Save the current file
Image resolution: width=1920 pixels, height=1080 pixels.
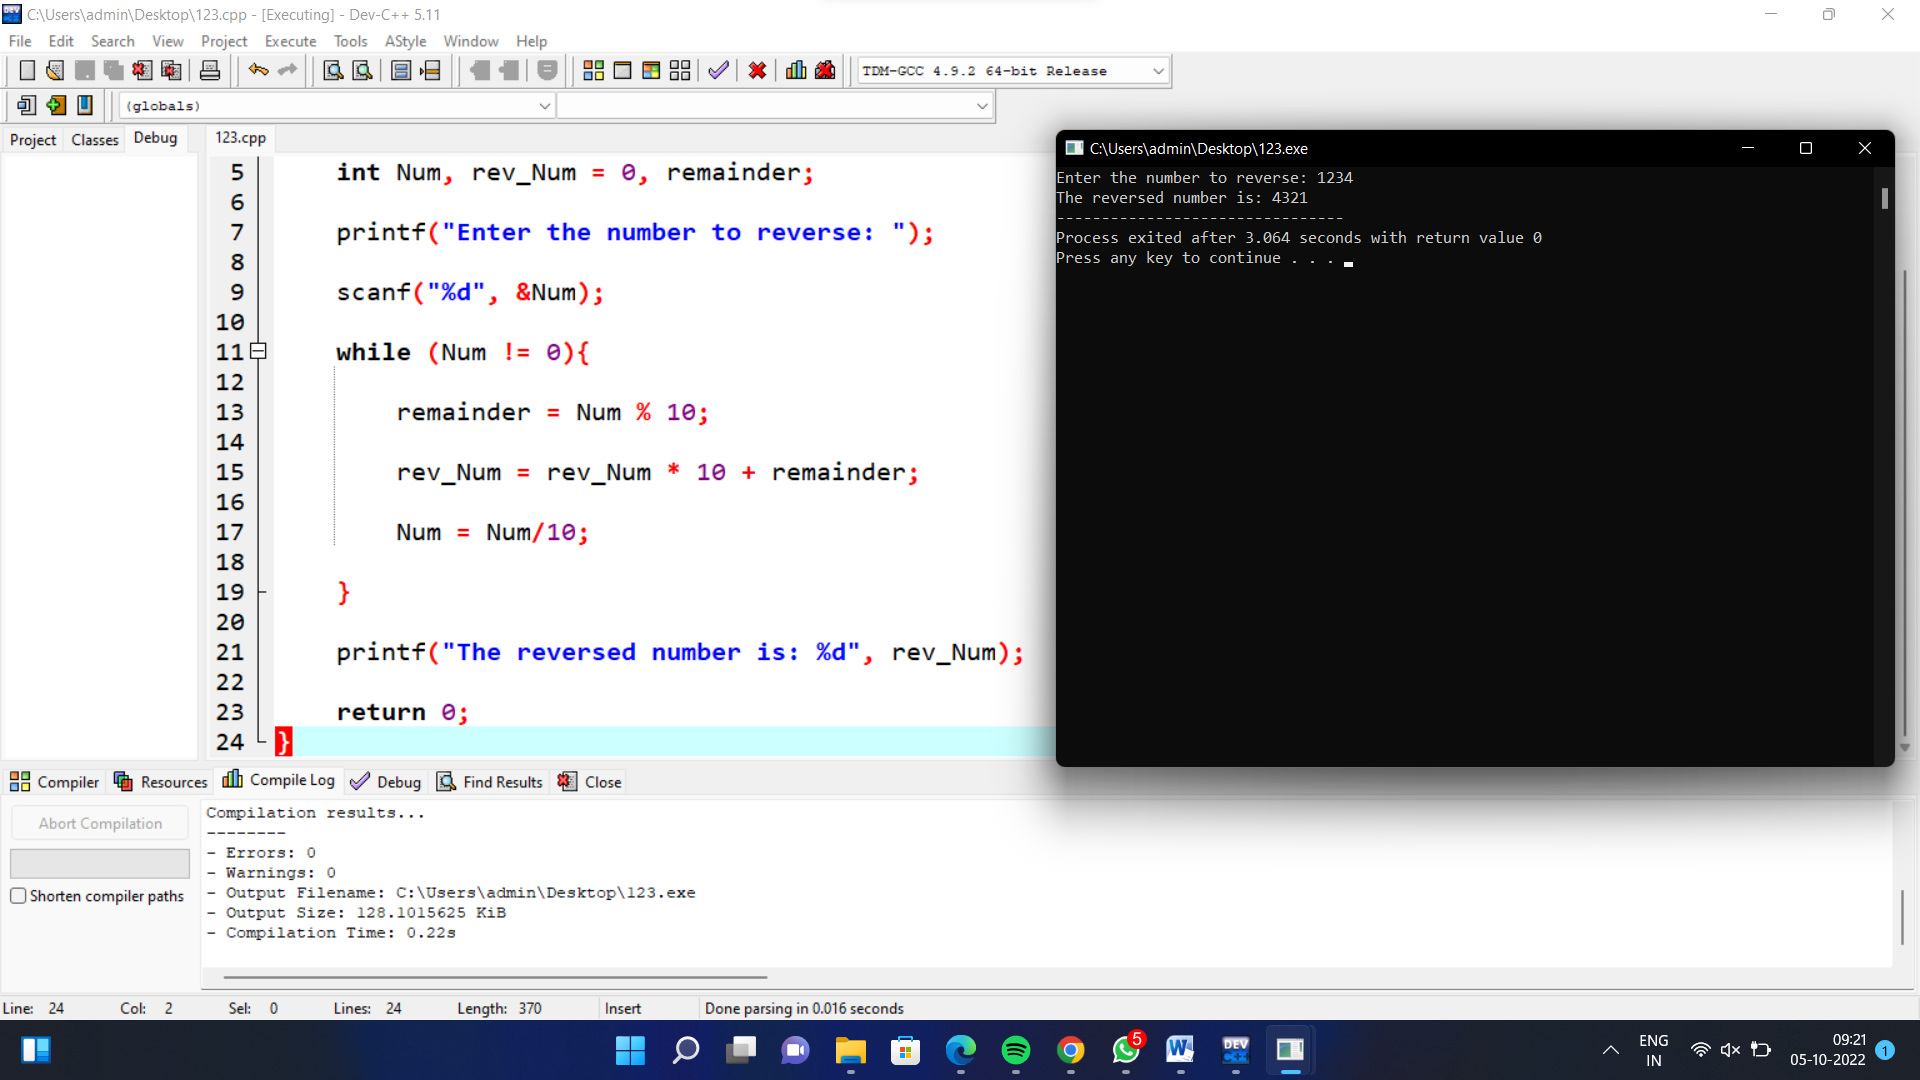click(x=84, y=70)
